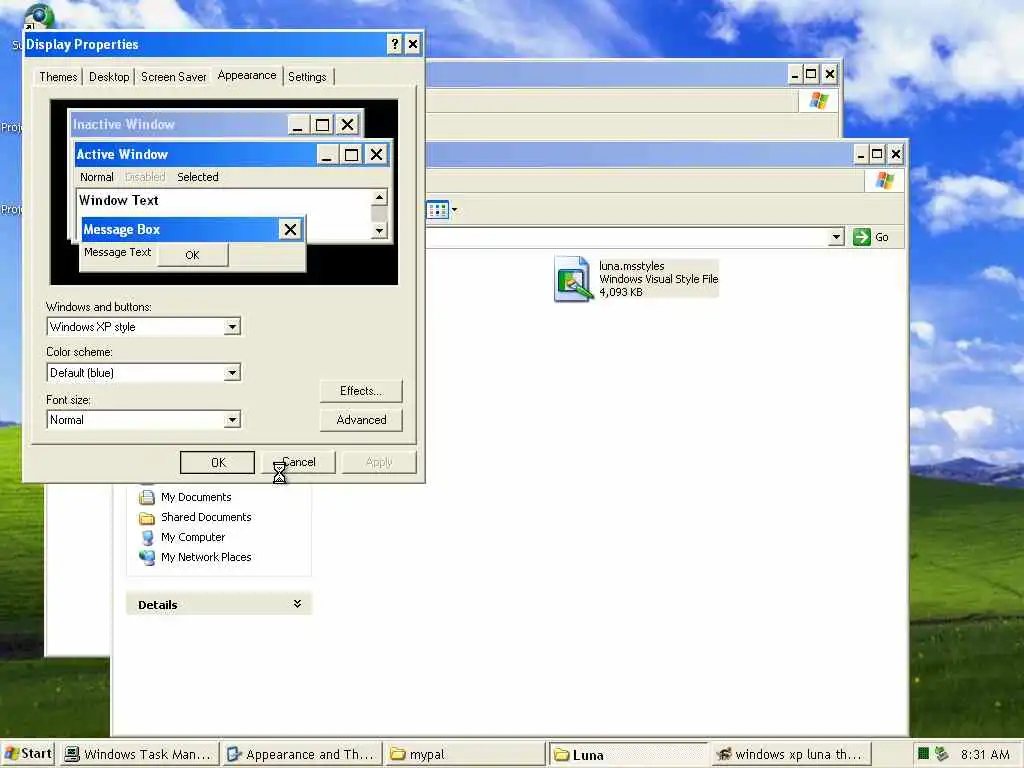Image resolution: width=1024 pixels, height=768 pixels.
Task: Open the Font size dropdown
Action: 232,420
